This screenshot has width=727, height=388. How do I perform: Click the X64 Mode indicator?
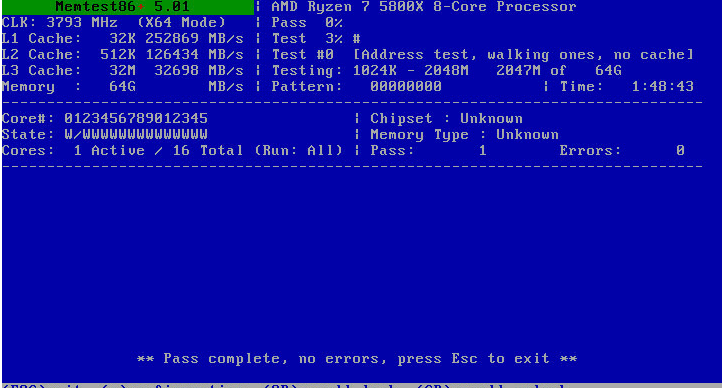pos(182,23)
